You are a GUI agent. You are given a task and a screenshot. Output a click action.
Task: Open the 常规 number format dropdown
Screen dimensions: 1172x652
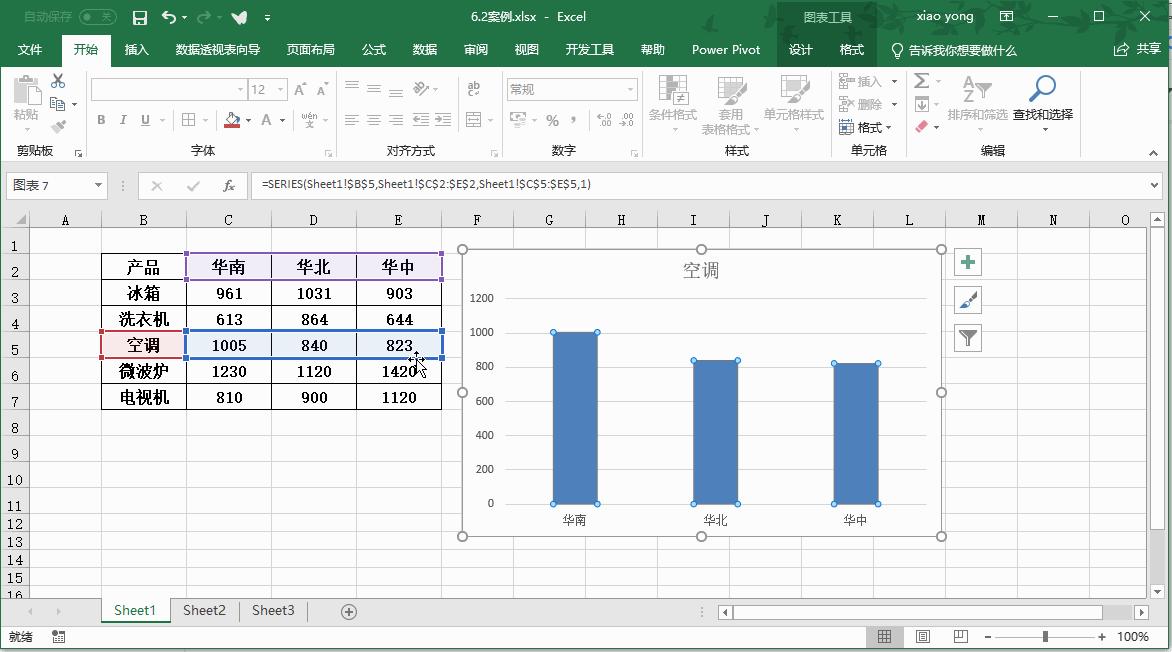629,89
